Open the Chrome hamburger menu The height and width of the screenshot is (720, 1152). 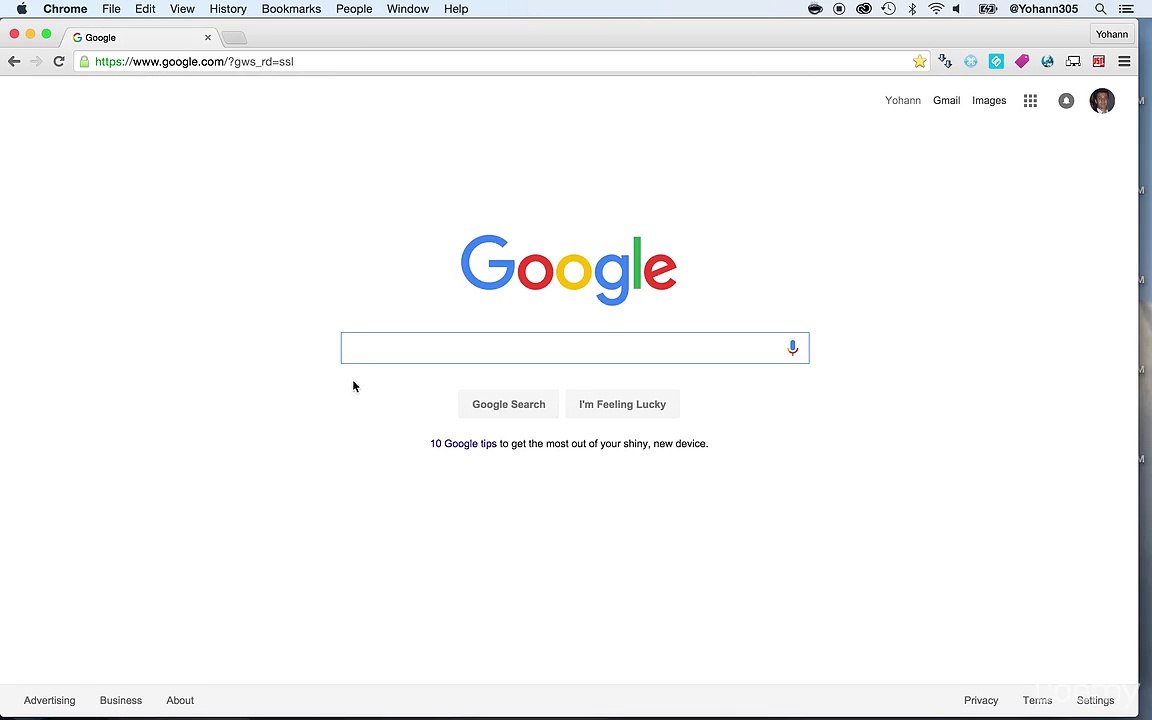(1124, 62)
